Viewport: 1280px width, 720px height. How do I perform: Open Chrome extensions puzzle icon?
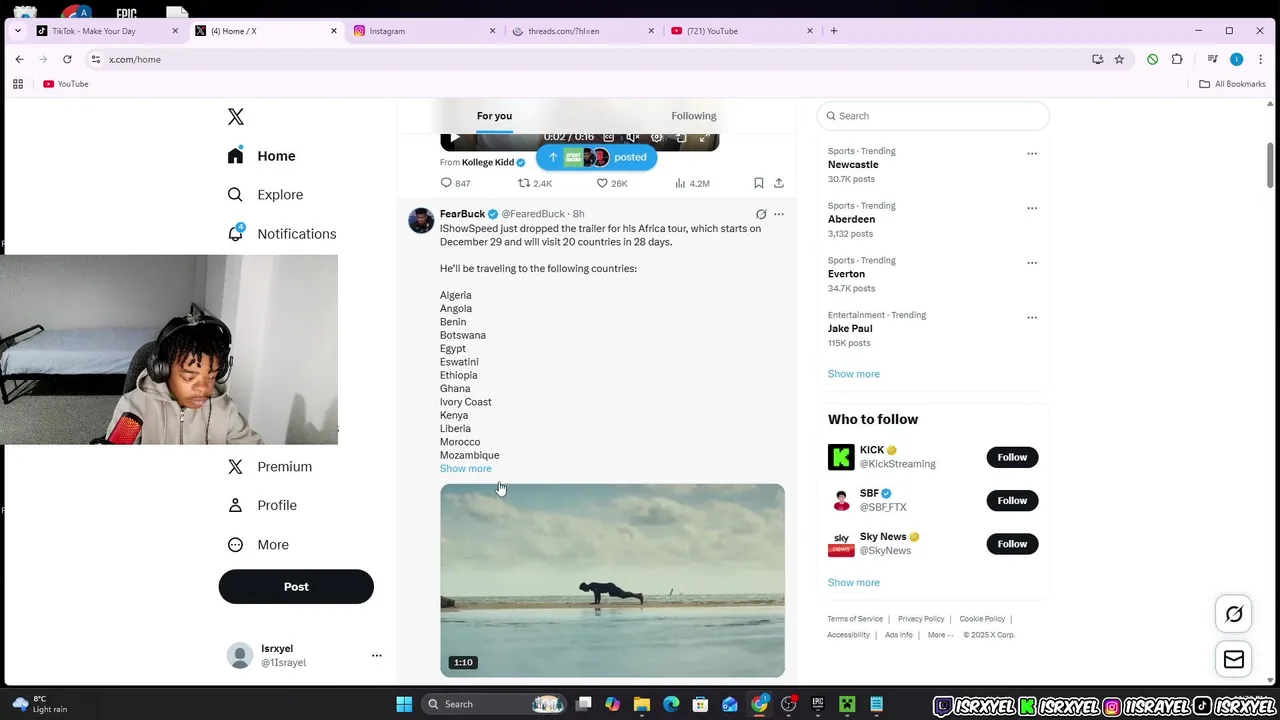(1177, 59)
